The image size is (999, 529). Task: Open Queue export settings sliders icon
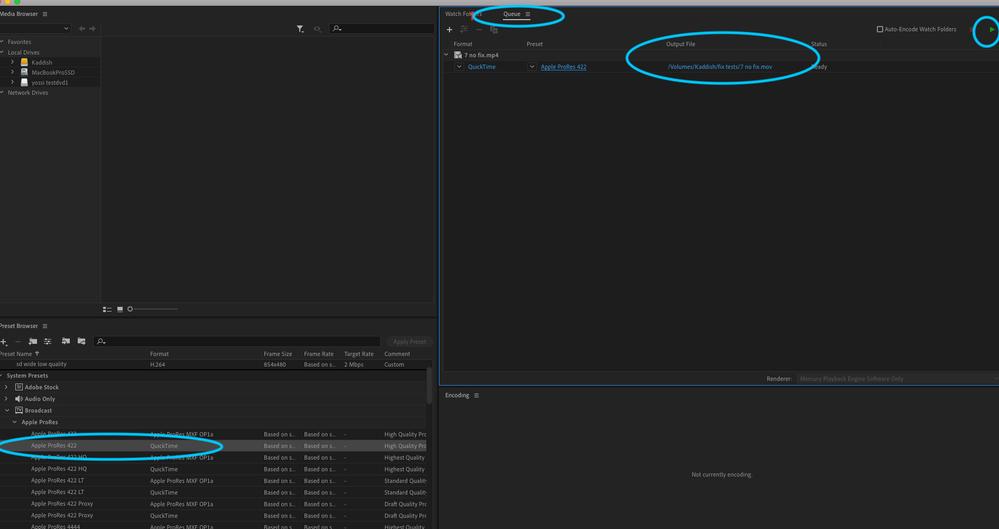pos(464,30)
